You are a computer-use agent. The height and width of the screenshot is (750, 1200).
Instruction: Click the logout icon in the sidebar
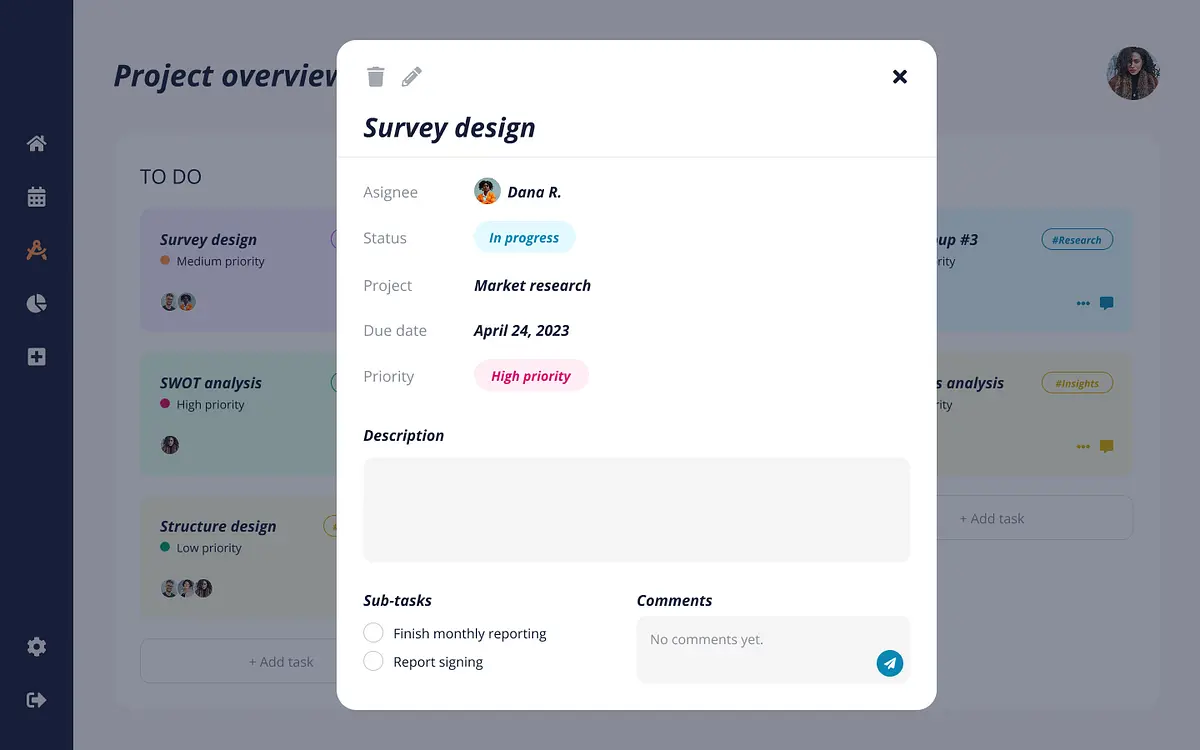pyautogui.click(x=37, y=700)
